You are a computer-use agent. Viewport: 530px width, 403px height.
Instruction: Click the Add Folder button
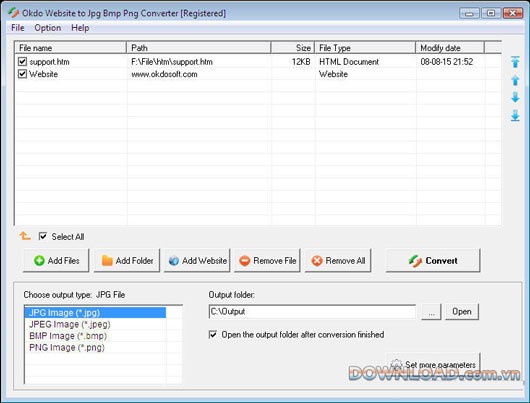(127, 260)
